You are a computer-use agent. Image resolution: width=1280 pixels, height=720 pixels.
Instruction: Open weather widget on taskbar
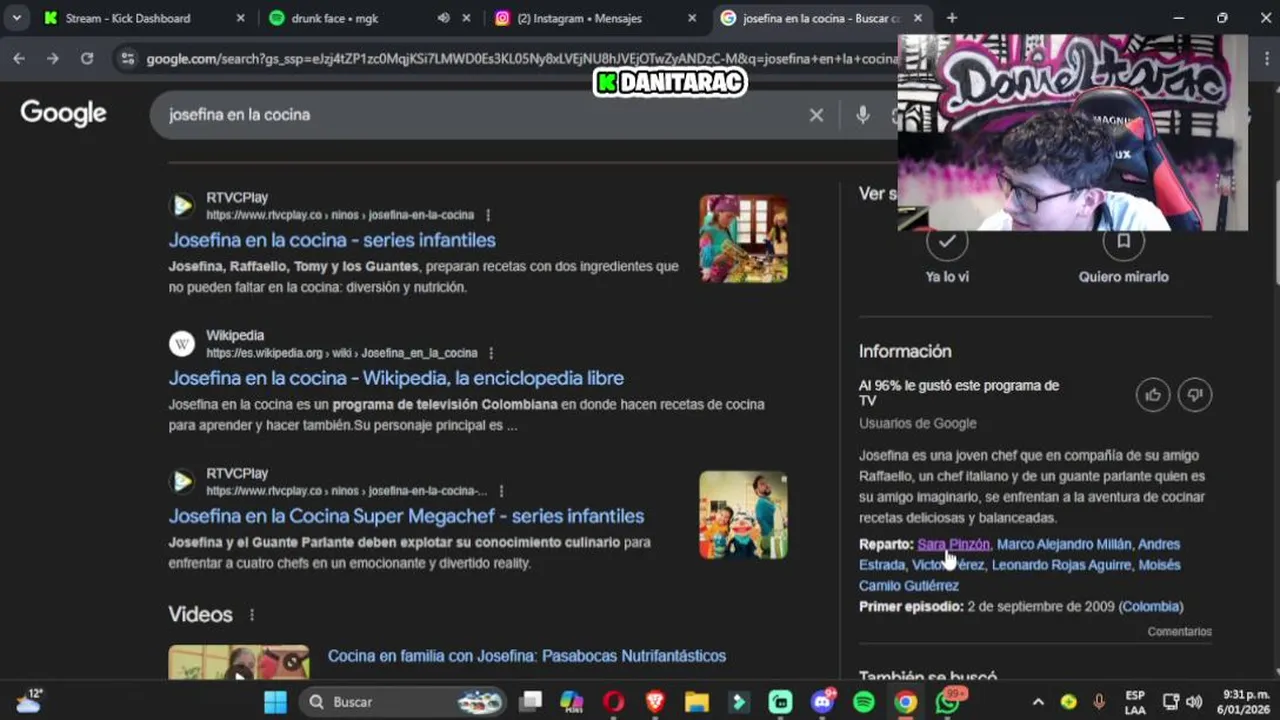(29, 701)
